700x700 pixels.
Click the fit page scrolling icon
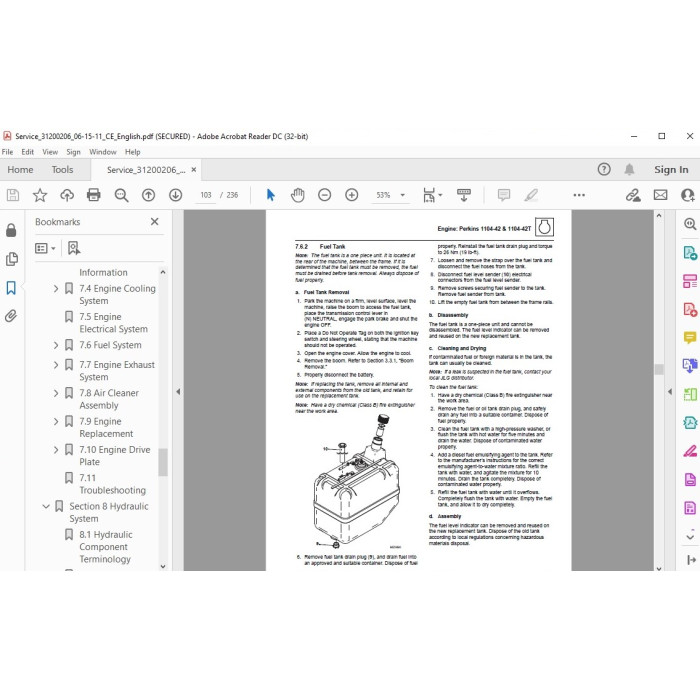coord(429,195)
